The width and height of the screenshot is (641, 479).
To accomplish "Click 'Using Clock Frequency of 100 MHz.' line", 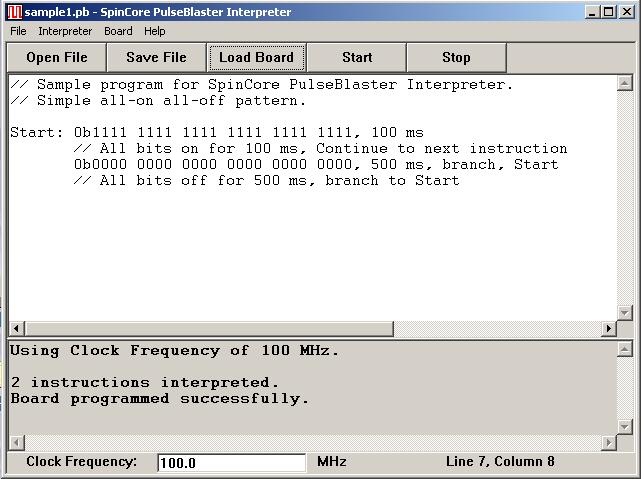I will point(175,351).
